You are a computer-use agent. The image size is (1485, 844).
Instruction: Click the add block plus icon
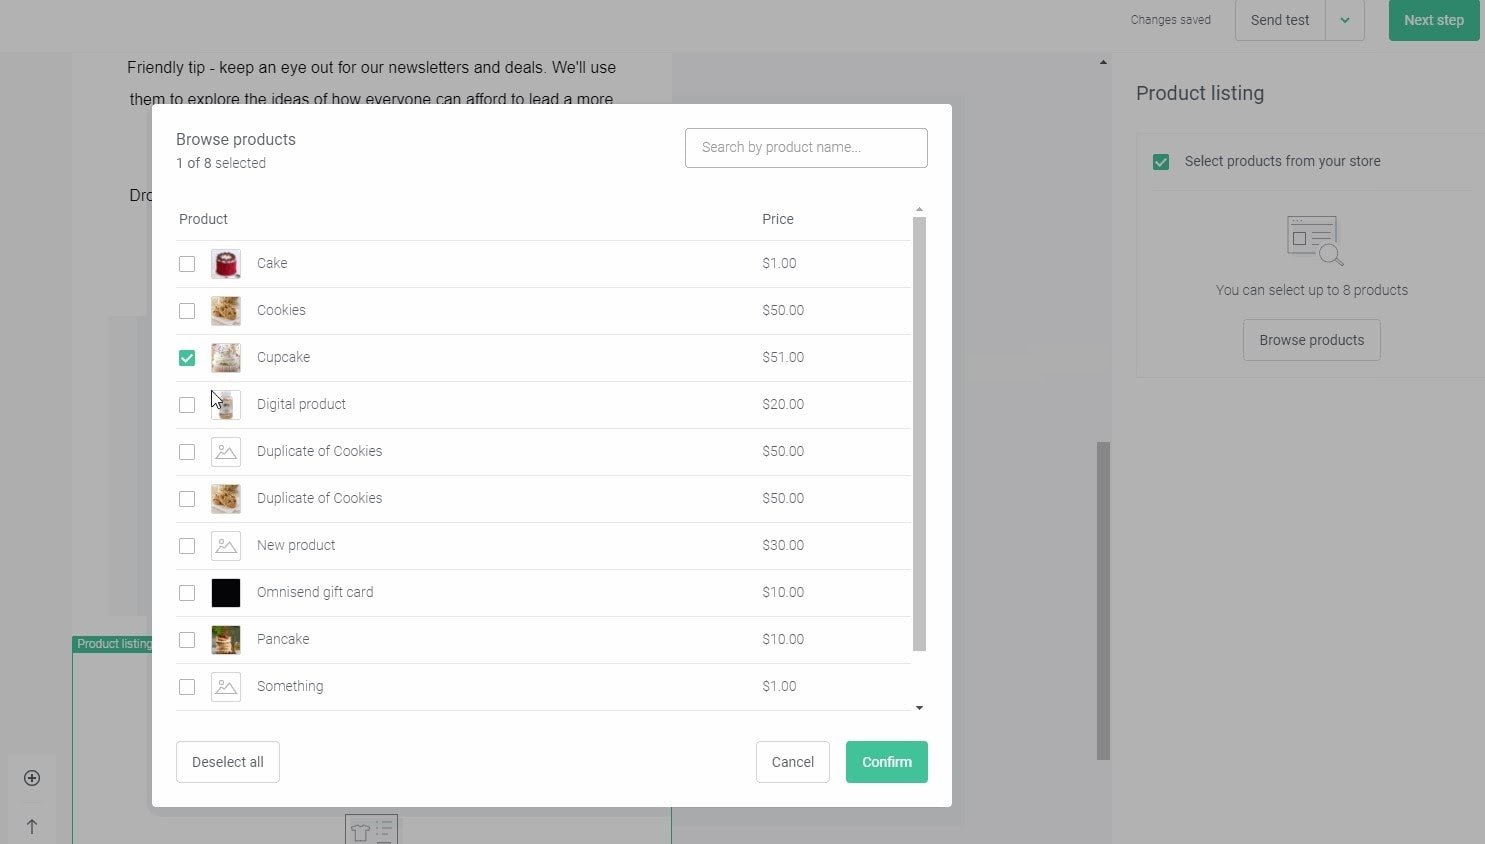tap(32, 778)
